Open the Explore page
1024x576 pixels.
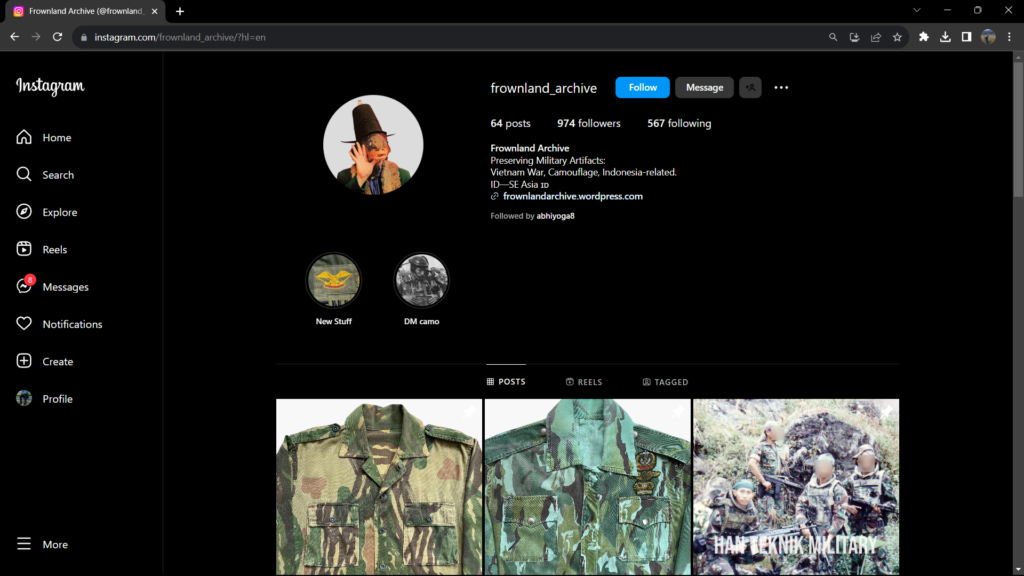tap(44, 212)
